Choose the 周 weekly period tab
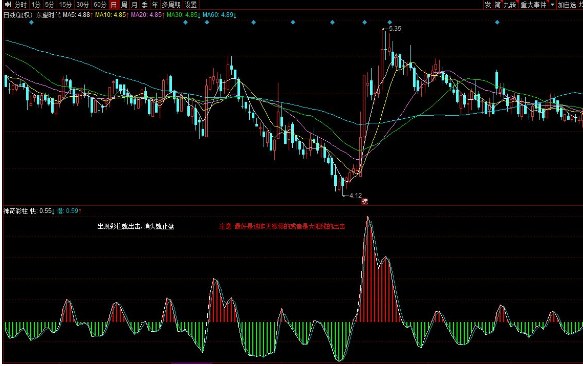583x366 pixels. tap(124, 4)
